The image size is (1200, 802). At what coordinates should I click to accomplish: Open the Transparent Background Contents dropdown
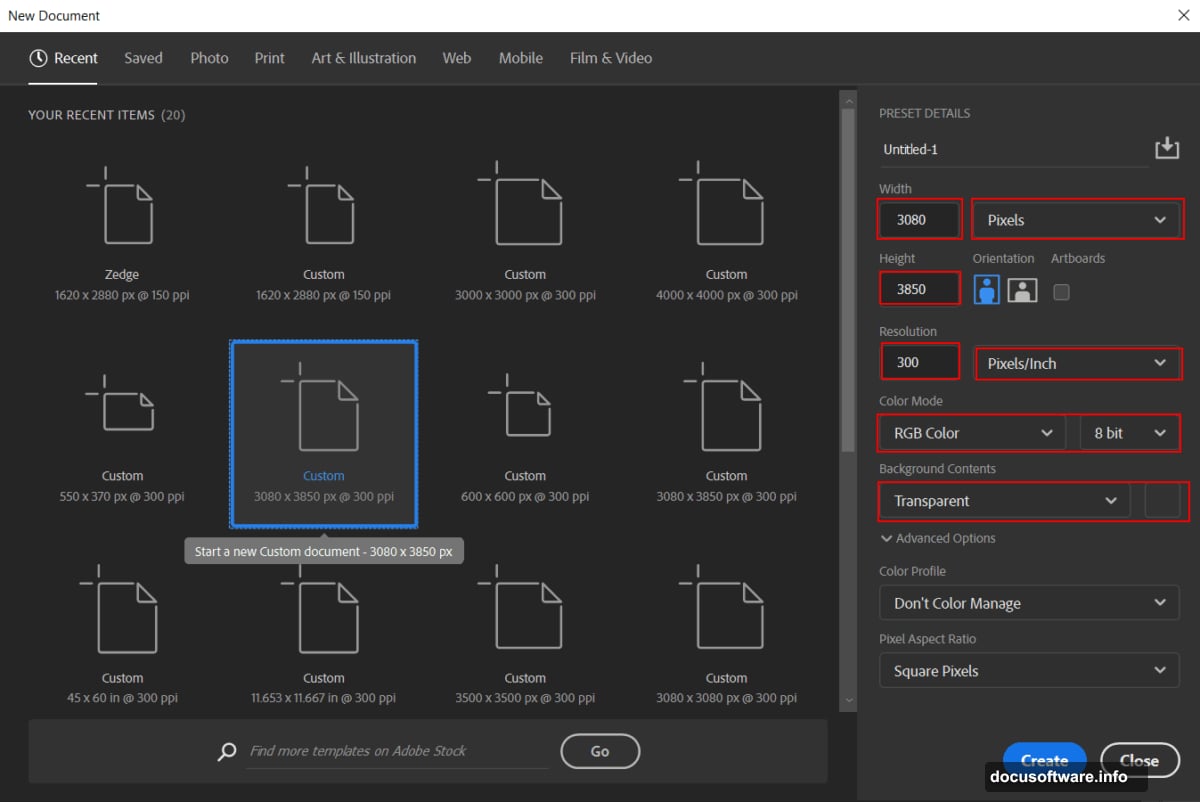[x=1003, y=500]
